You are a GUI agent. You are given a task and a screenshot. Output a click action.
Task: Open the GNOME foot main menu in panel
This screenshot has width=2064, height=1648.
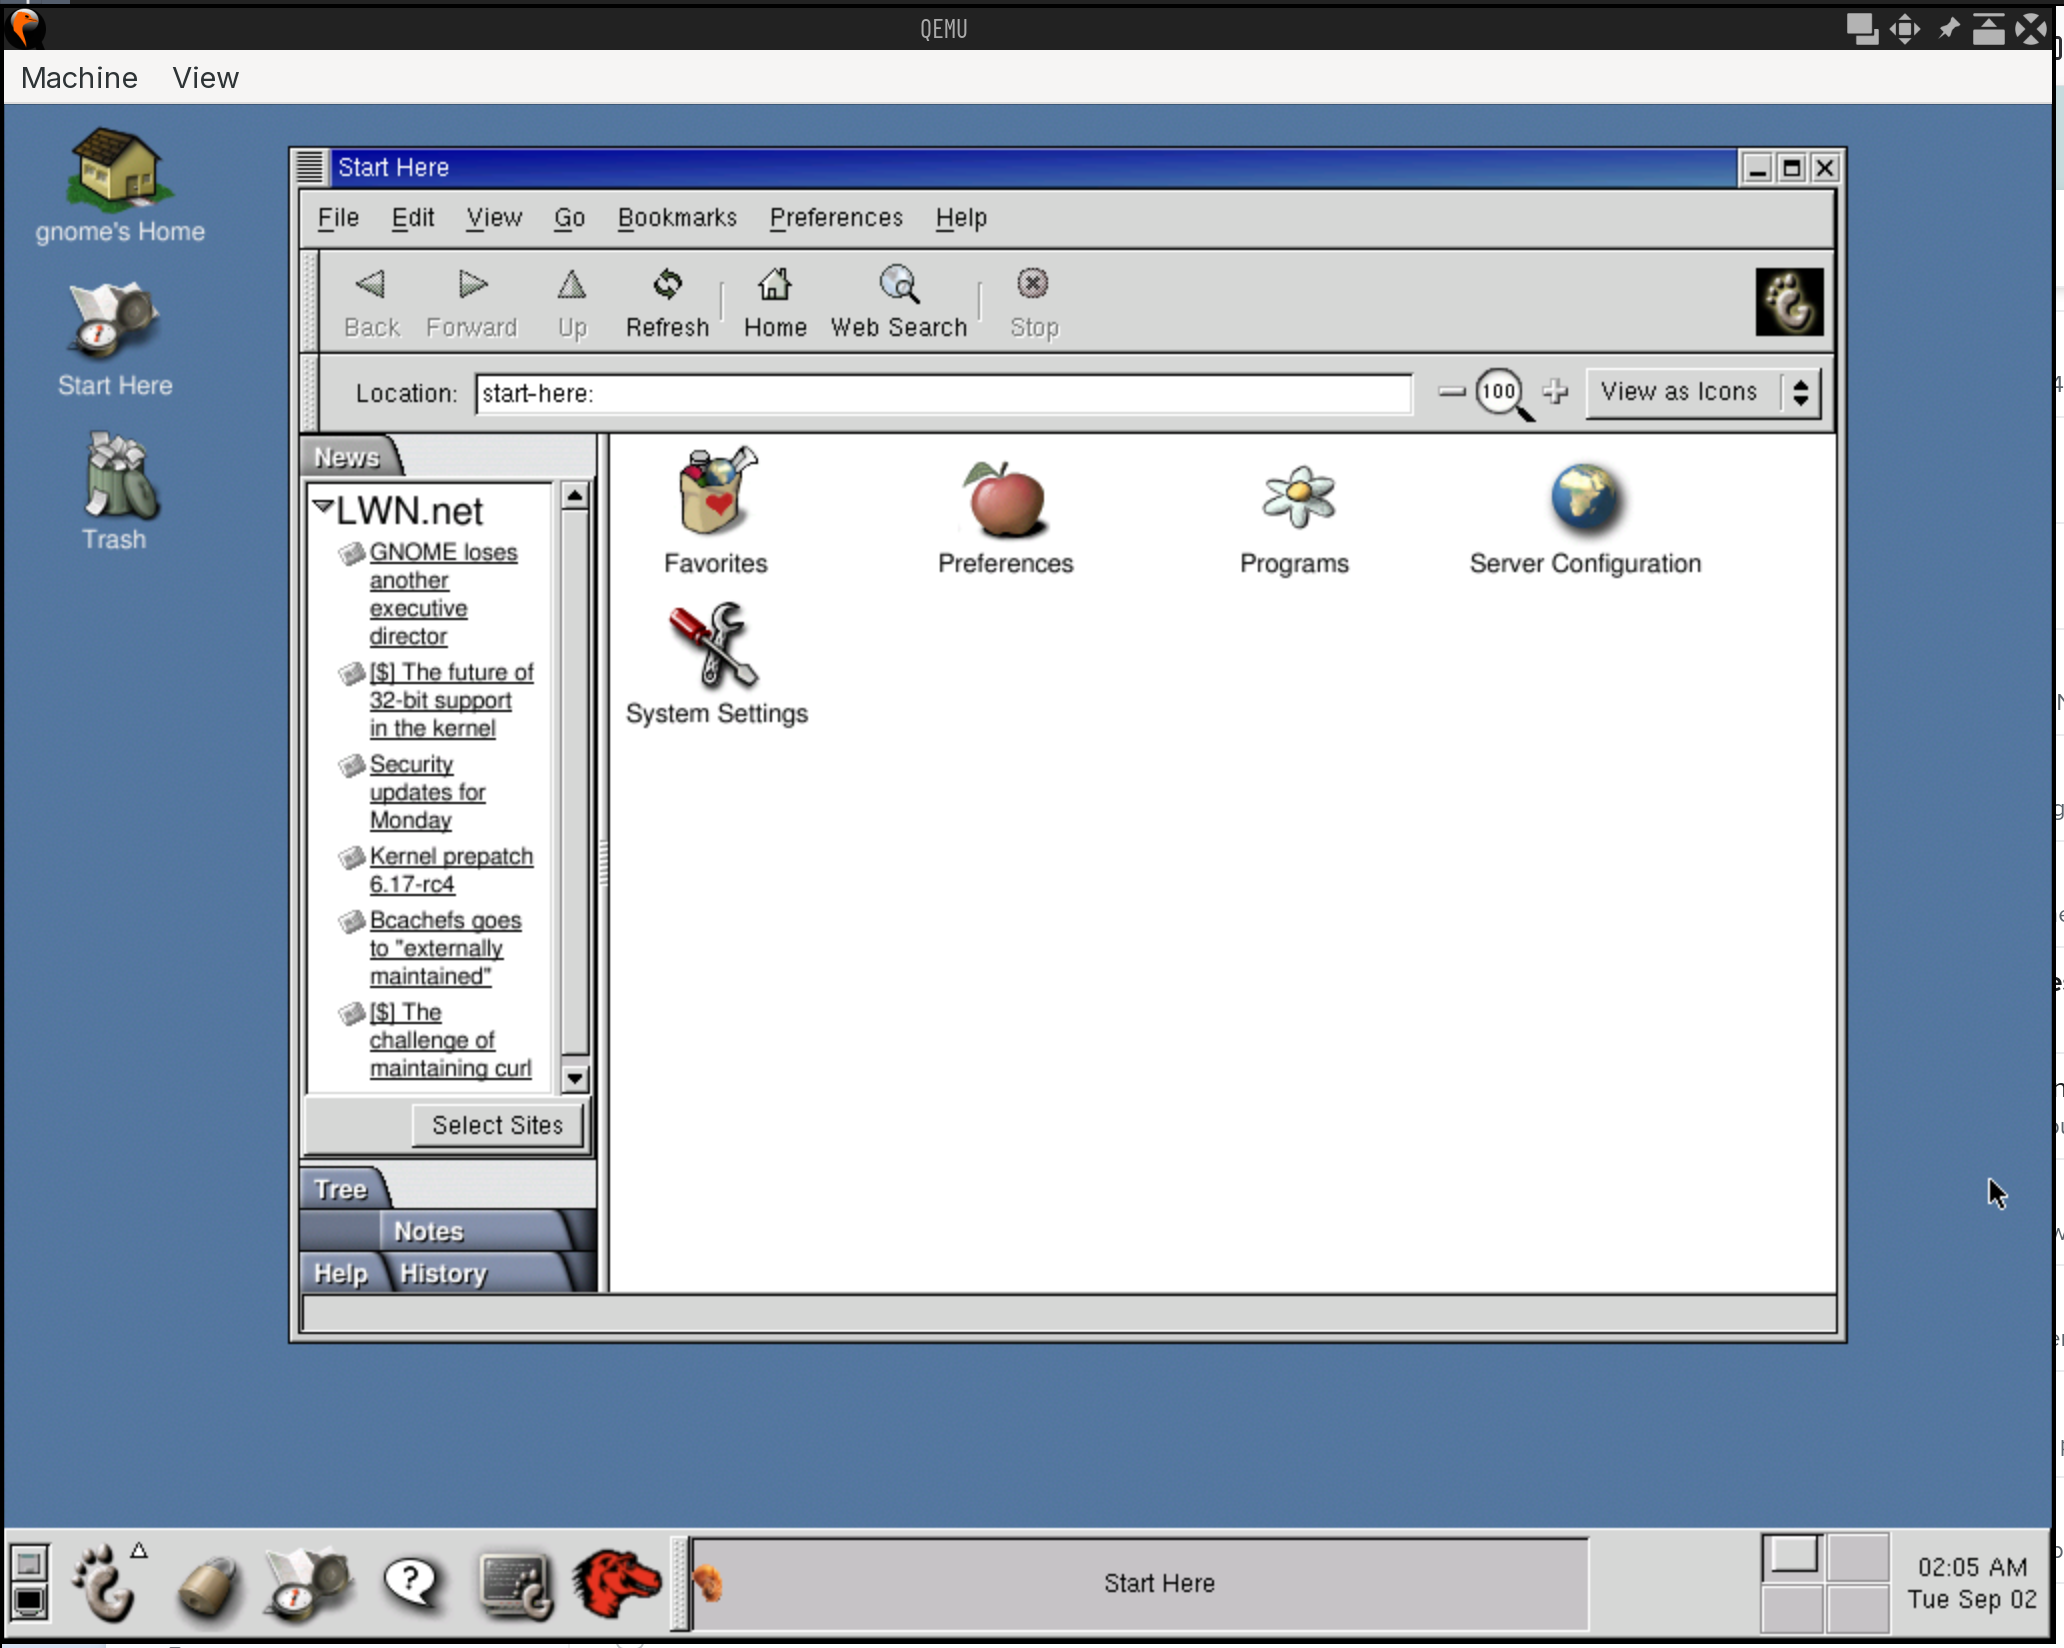(105, 1585)
